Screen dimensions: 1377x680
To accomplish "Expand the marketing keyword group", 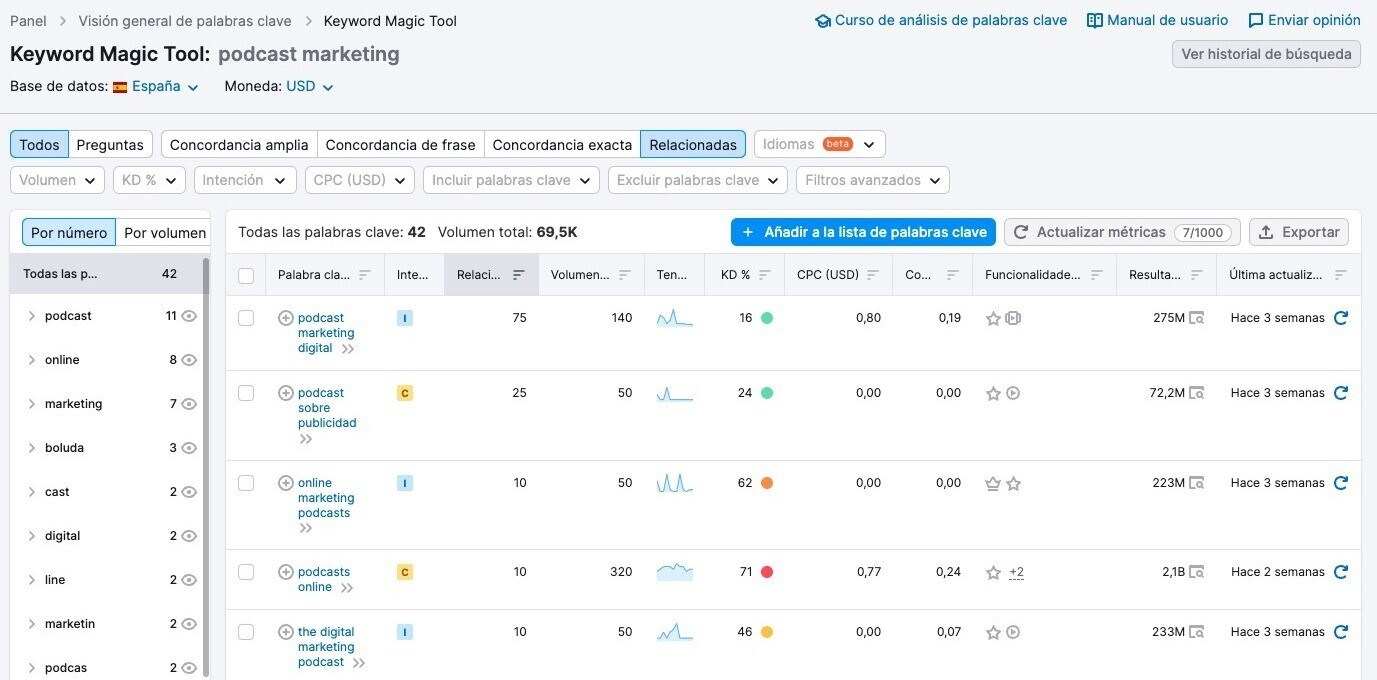I will pos(32,404).
